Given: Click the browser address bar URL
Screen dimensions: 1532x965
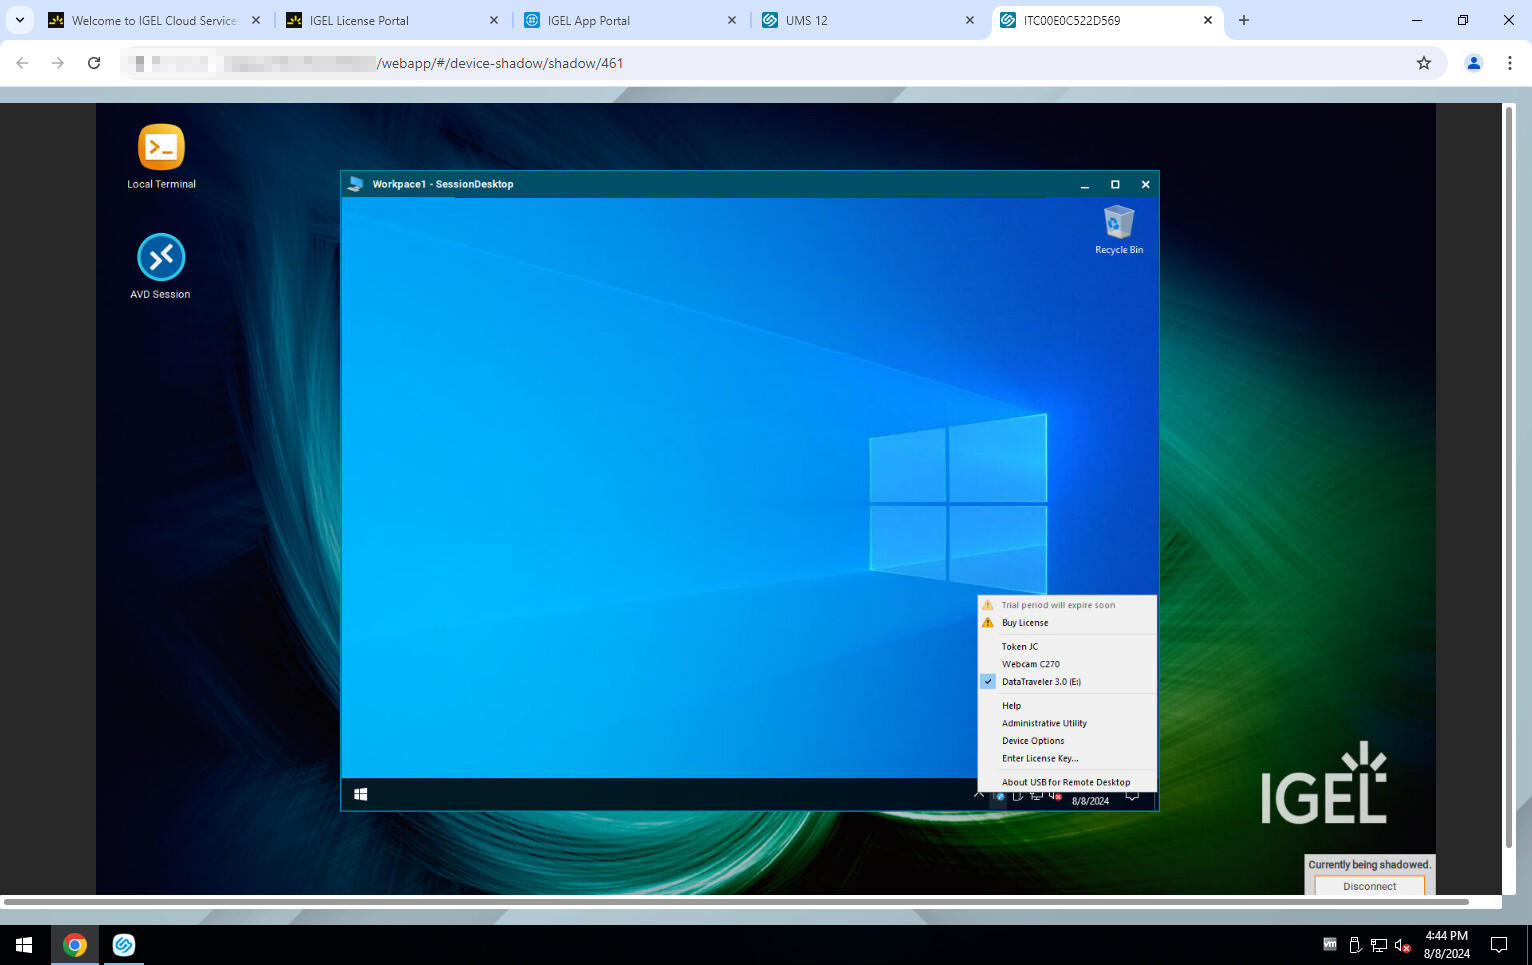Looking at the screenshot, I should tap(500, 63).
